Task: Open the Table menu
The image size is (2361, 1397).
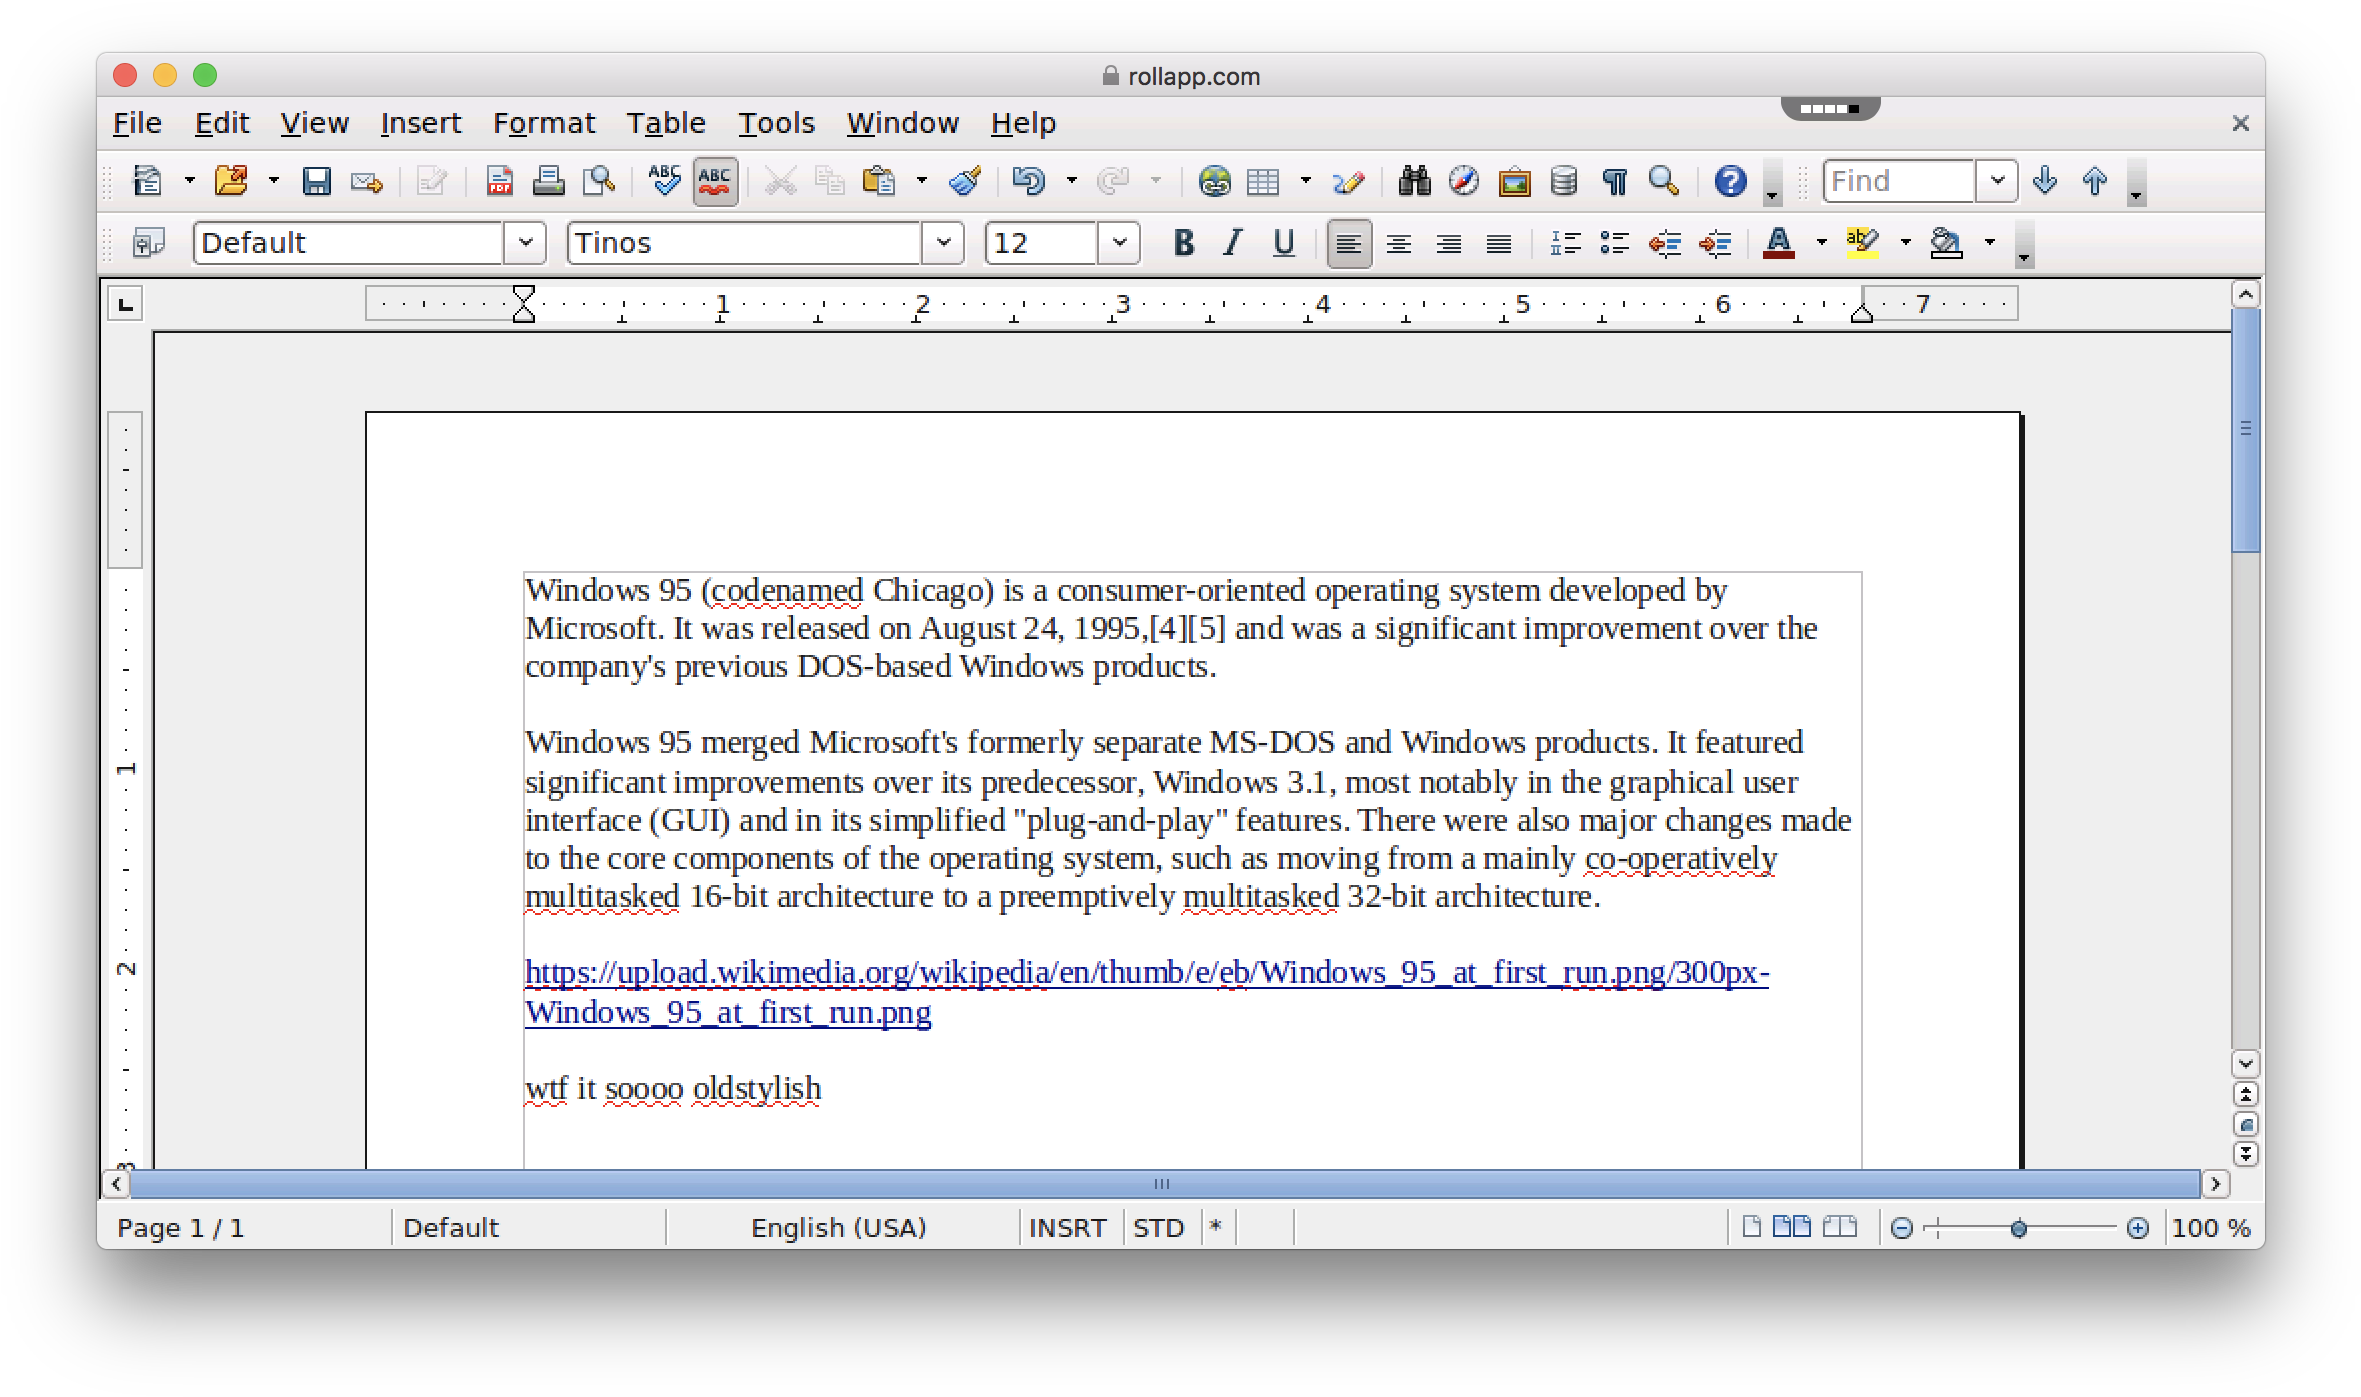Action: pos(665,122)
